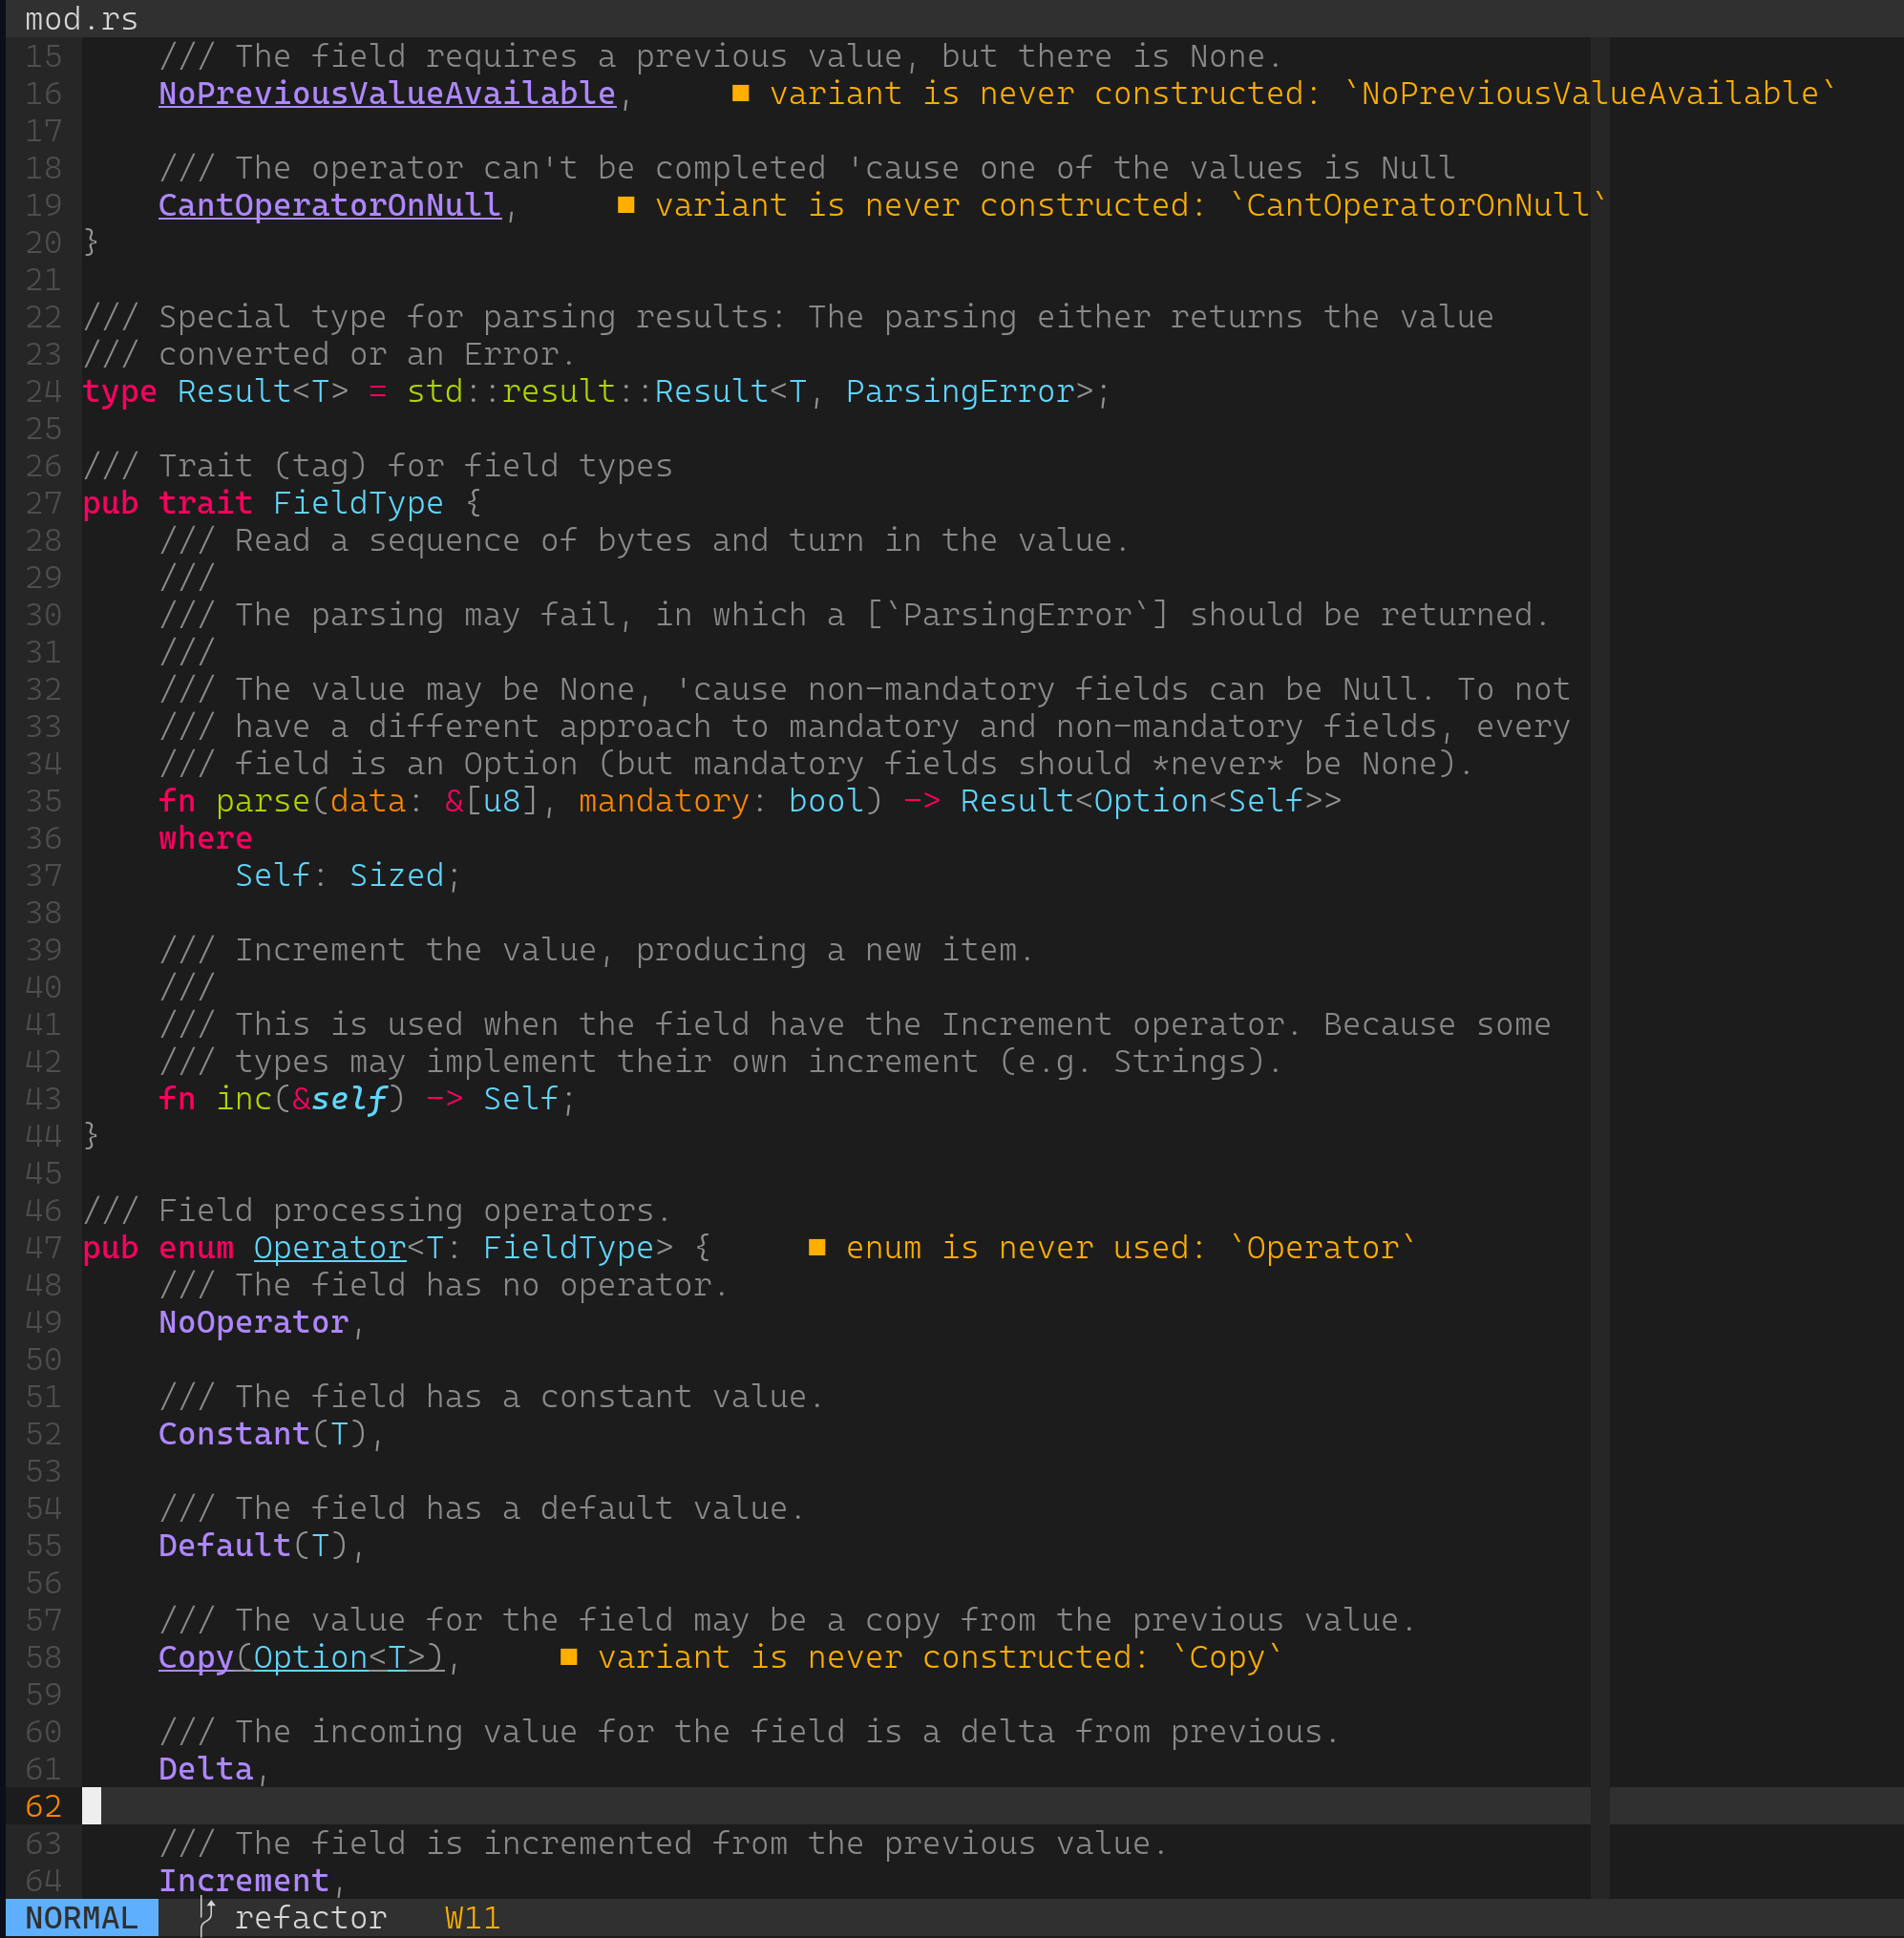Click the Constant(T) variant
1904x1938 pixels.
pyautogui.click(x=263, y=1434)
